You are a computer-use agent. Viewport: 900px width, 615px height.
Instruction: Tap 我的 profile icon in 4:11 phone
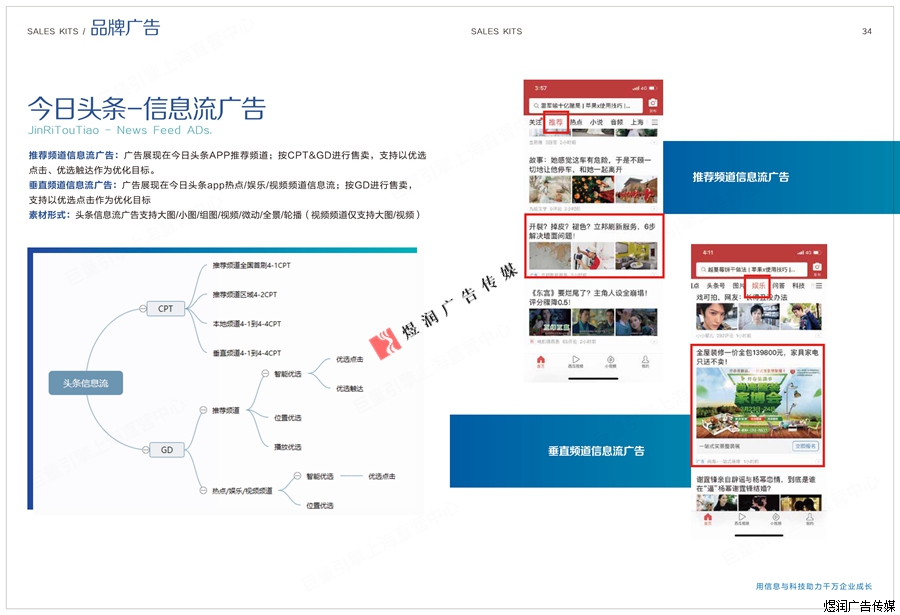[809, 519]
